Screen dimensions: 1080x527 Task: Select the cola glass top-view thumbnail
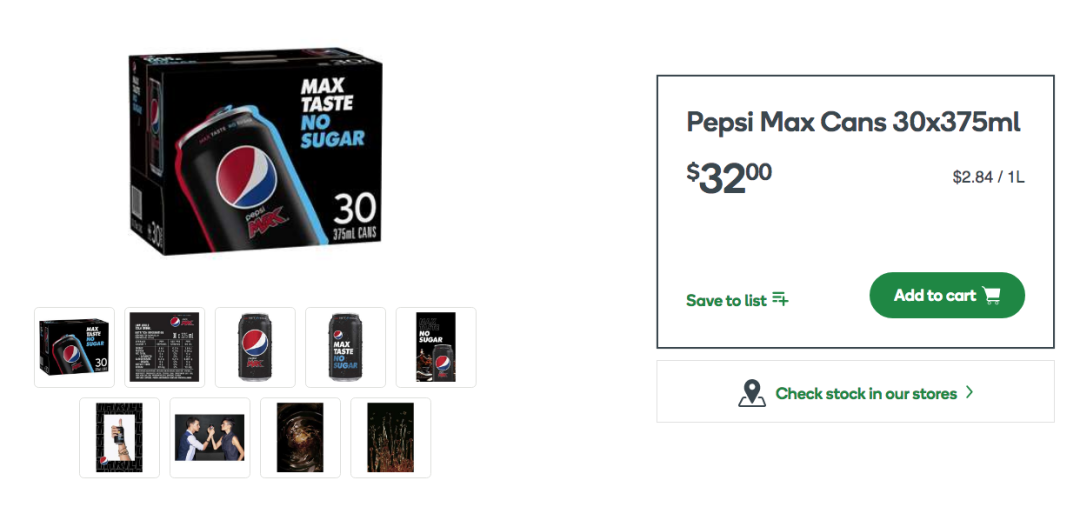tap(300, 437)
